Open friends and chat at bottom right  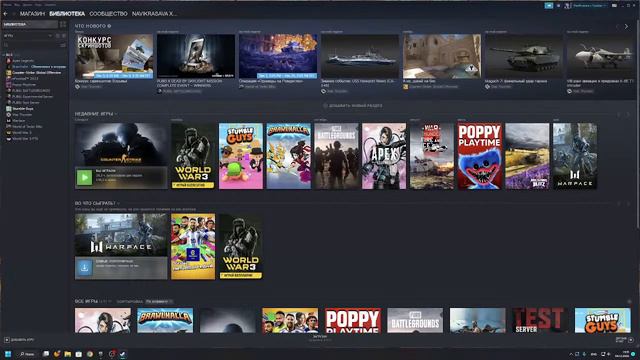pos(624,340)
